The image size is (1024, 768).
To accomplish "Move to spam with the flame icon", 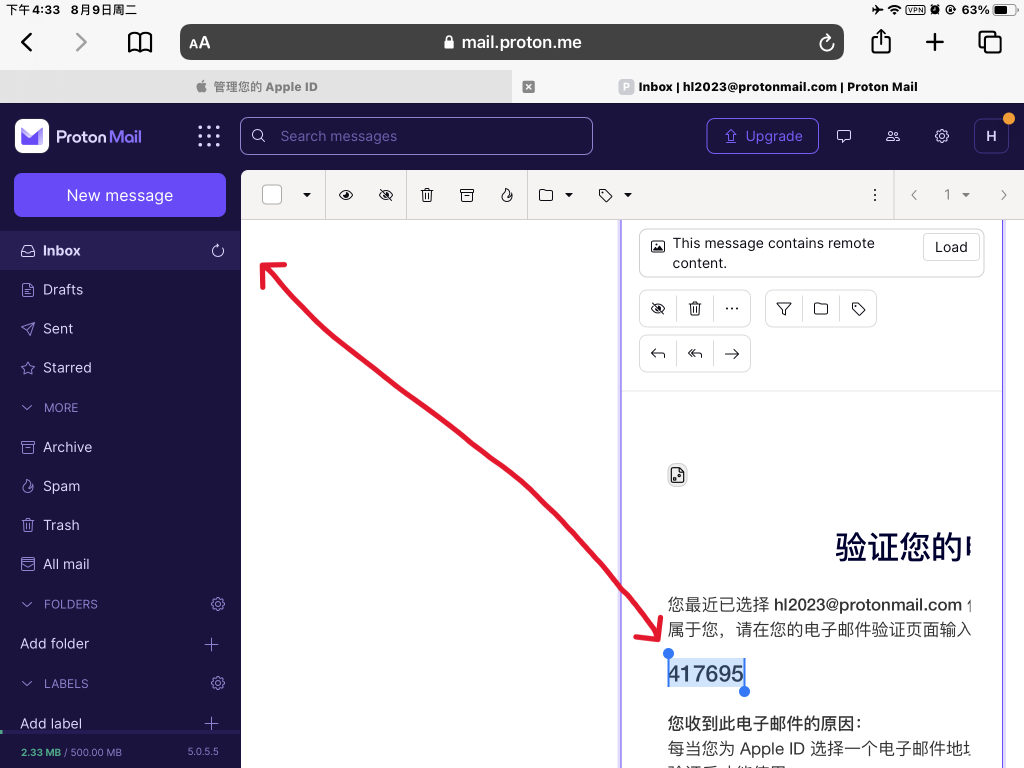I will coord(507,195).
